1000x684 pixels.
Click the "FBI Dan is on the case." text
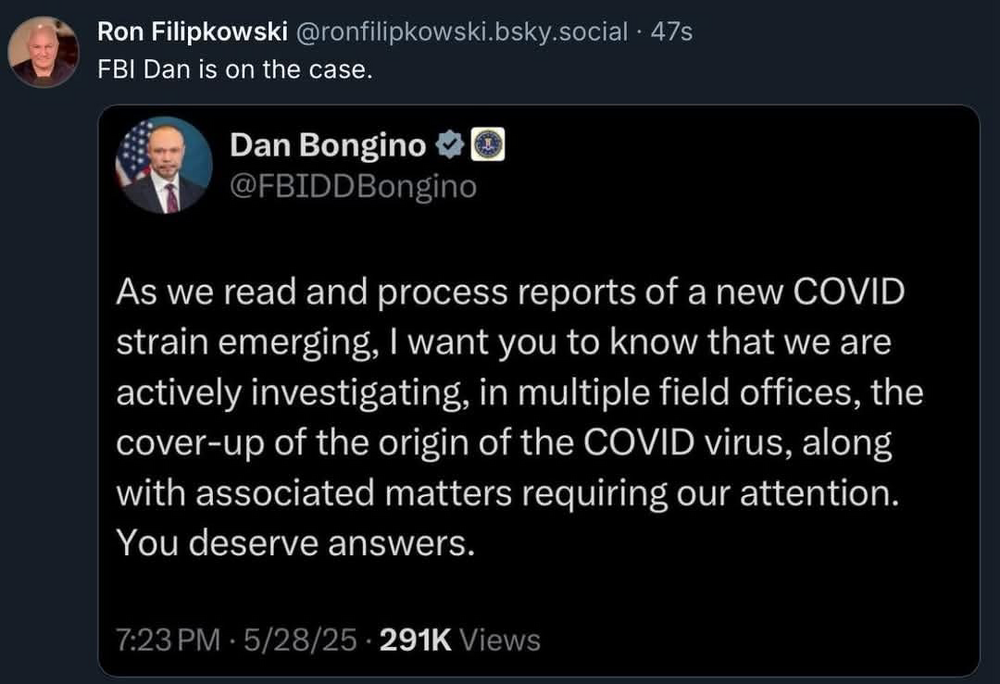(x=235, y=73)
